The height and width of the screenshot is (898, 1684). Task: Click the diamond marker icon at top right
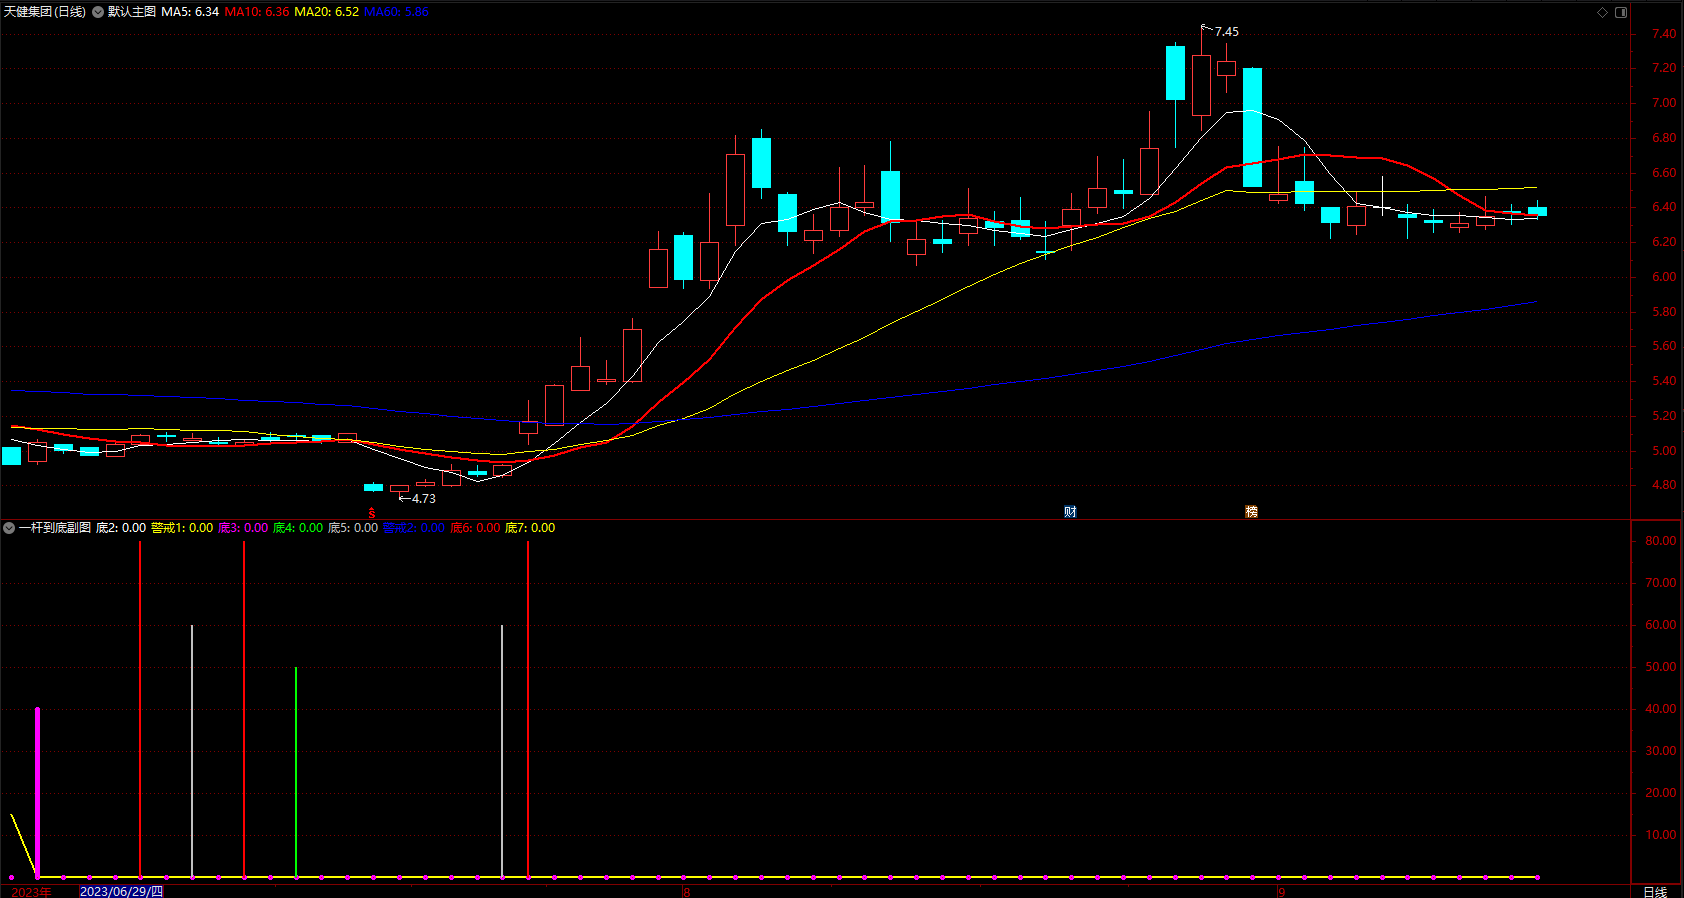click(x=1602, y=12)
